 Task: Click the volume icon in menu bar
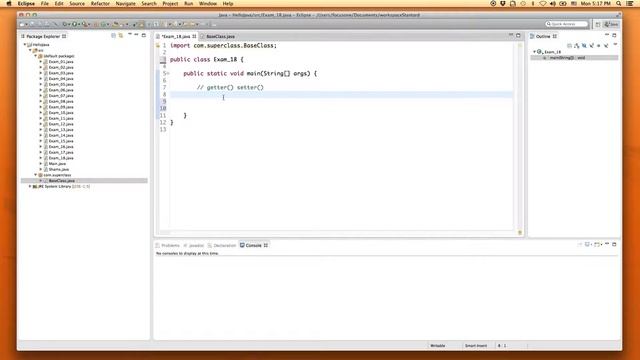553,4
